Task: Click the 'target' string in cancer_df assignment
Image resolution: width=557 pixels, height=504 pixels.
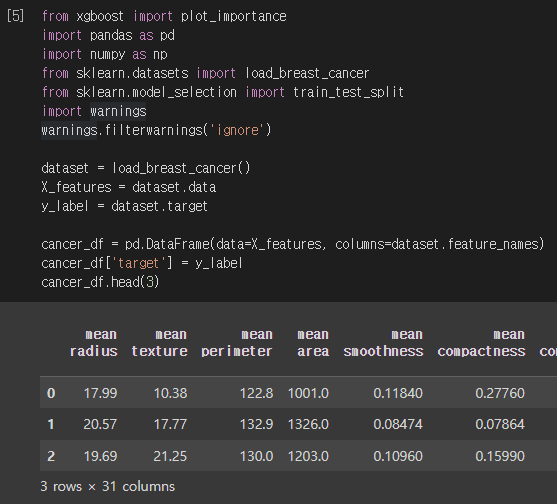Action: tap(138, 264)
